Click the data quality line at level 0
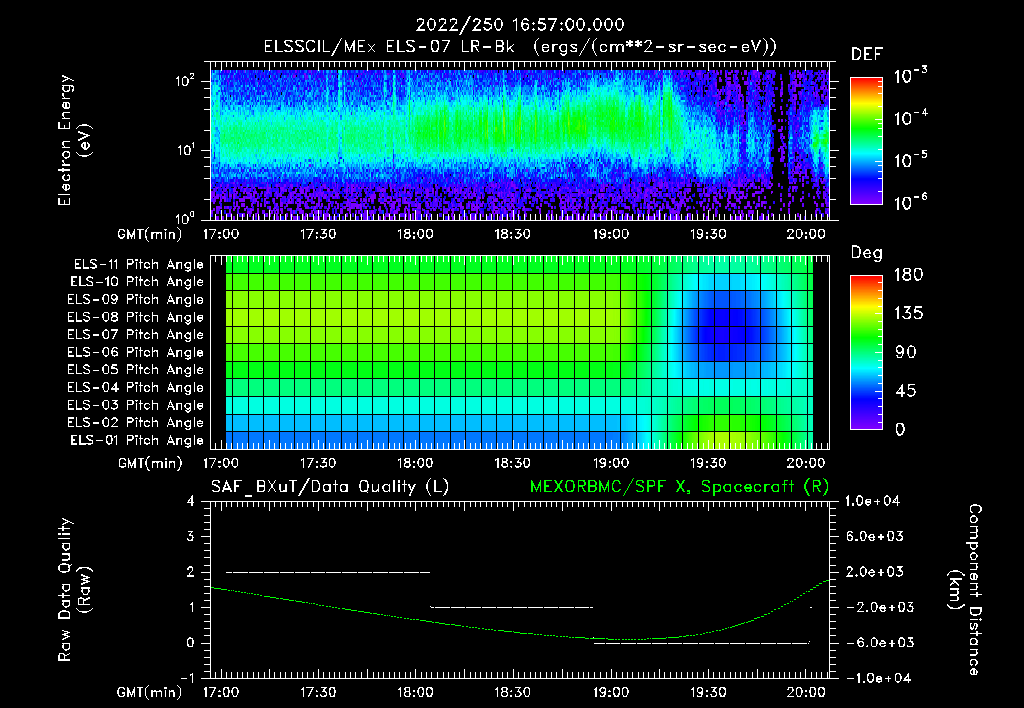This screenshot has width=1024, height=708. coord(701,643)
